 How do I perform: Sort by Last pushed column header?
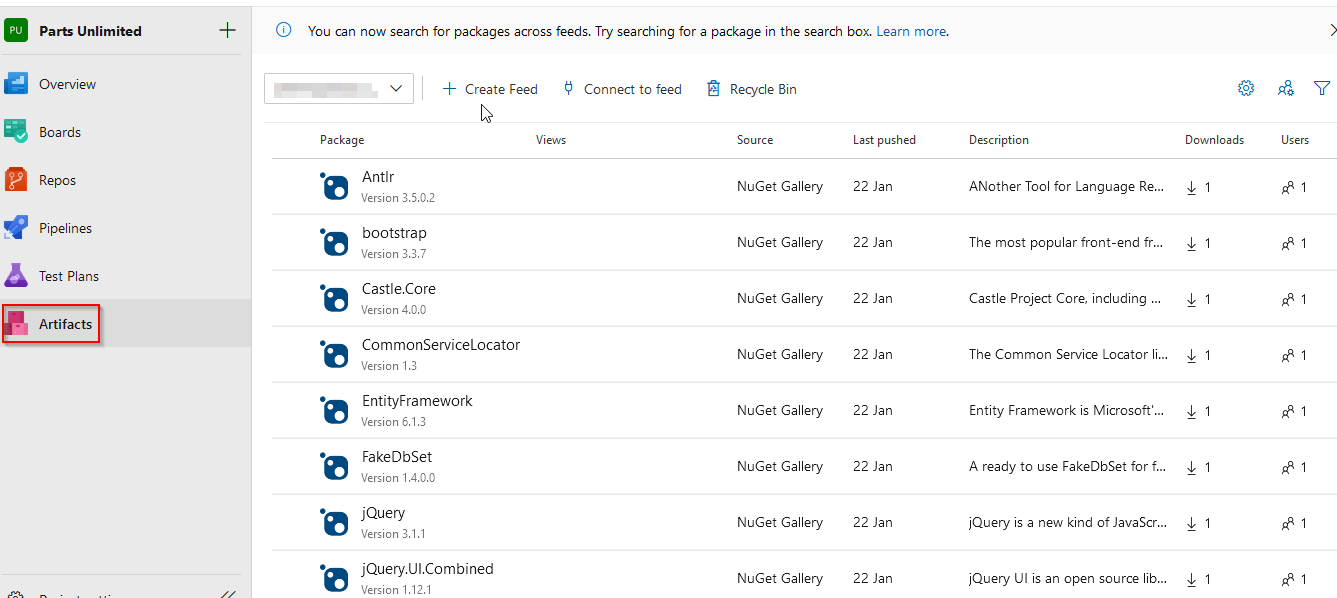coord(884,140)
